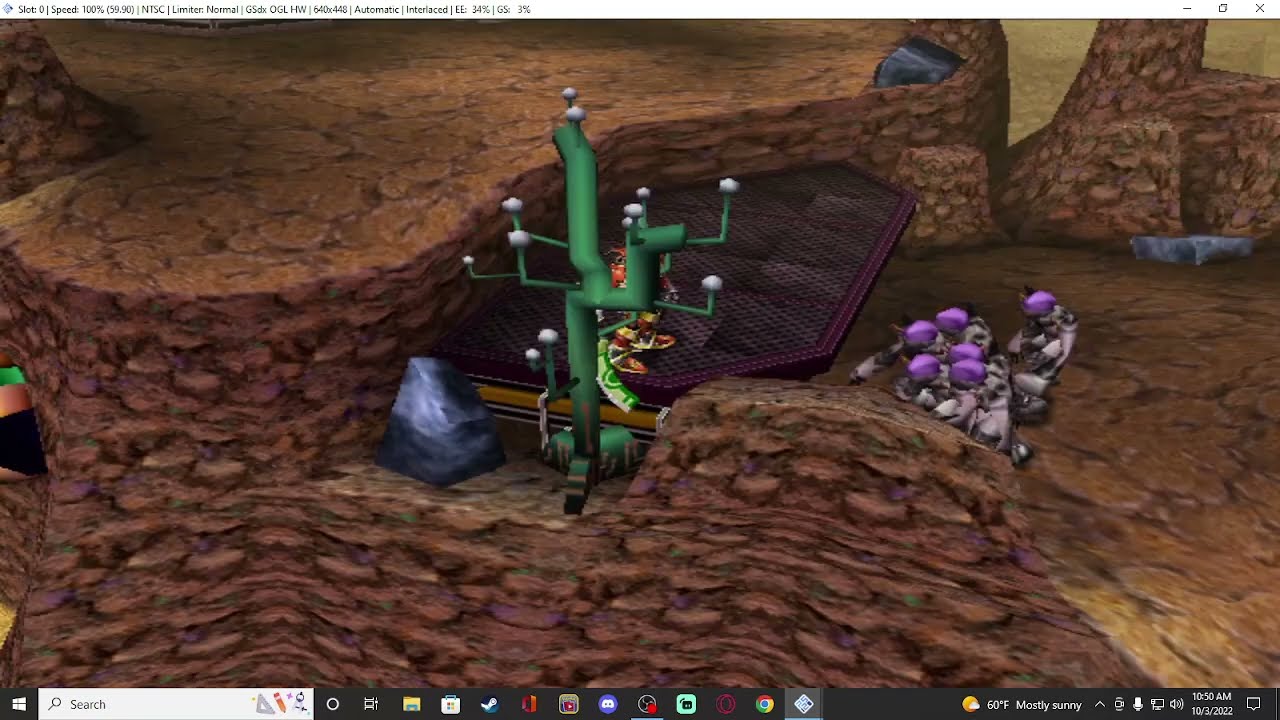Maximize or restore the PCSX2 window
This screenshot has height=720, width=1280.
point(1223,9)
